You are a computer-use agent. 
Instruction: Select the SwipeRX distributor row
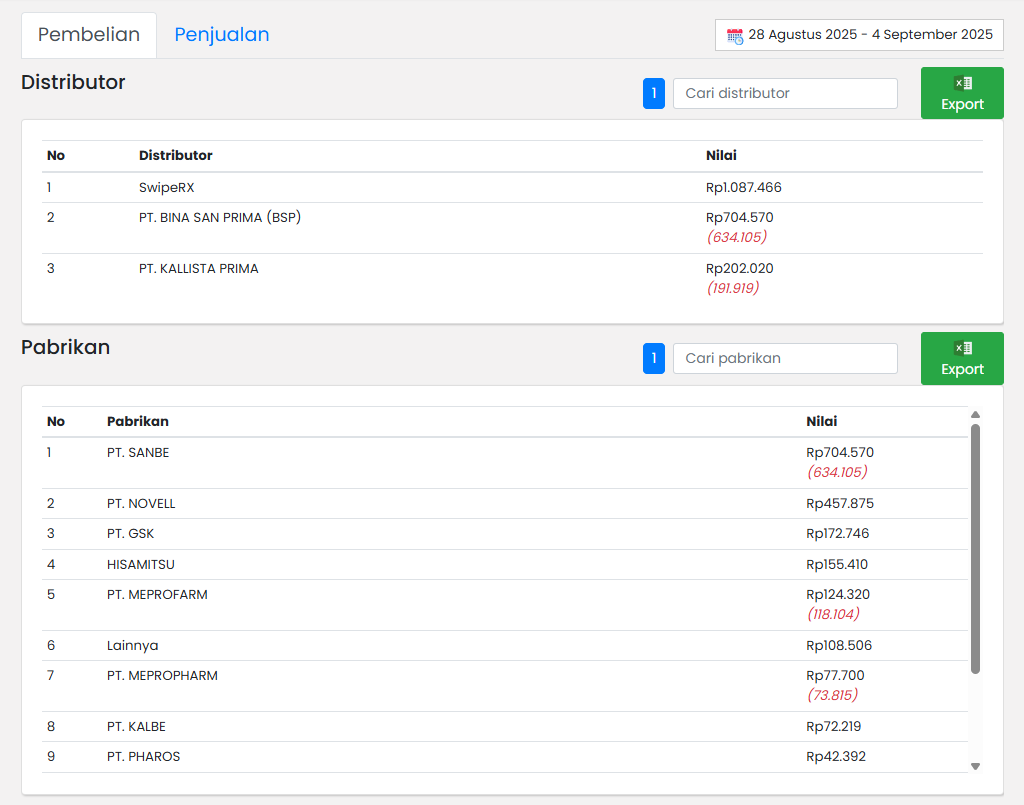pos(166,187)
